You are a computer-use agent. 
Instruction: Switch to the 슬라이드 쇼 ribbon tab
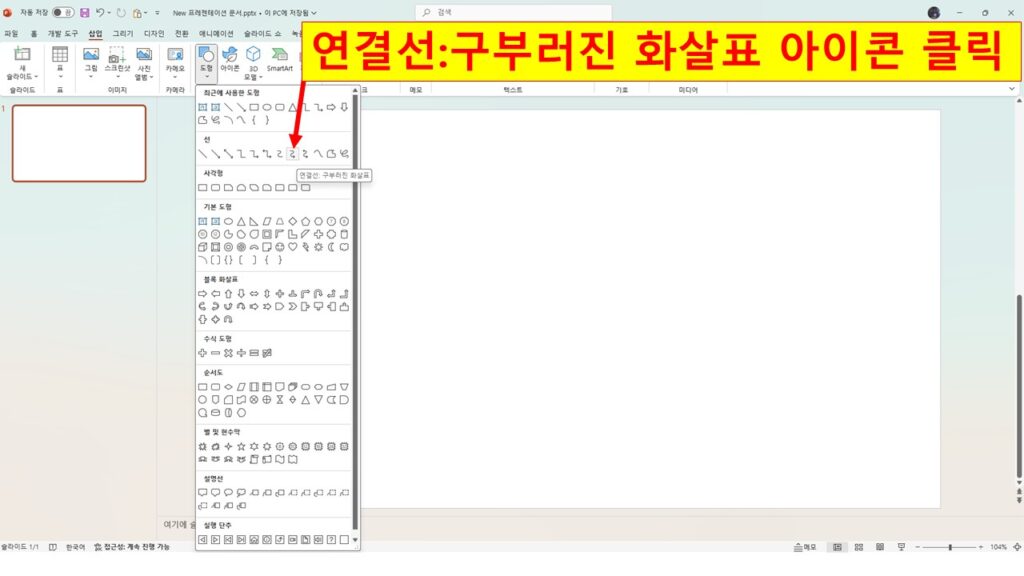click(x=262, y=33)
